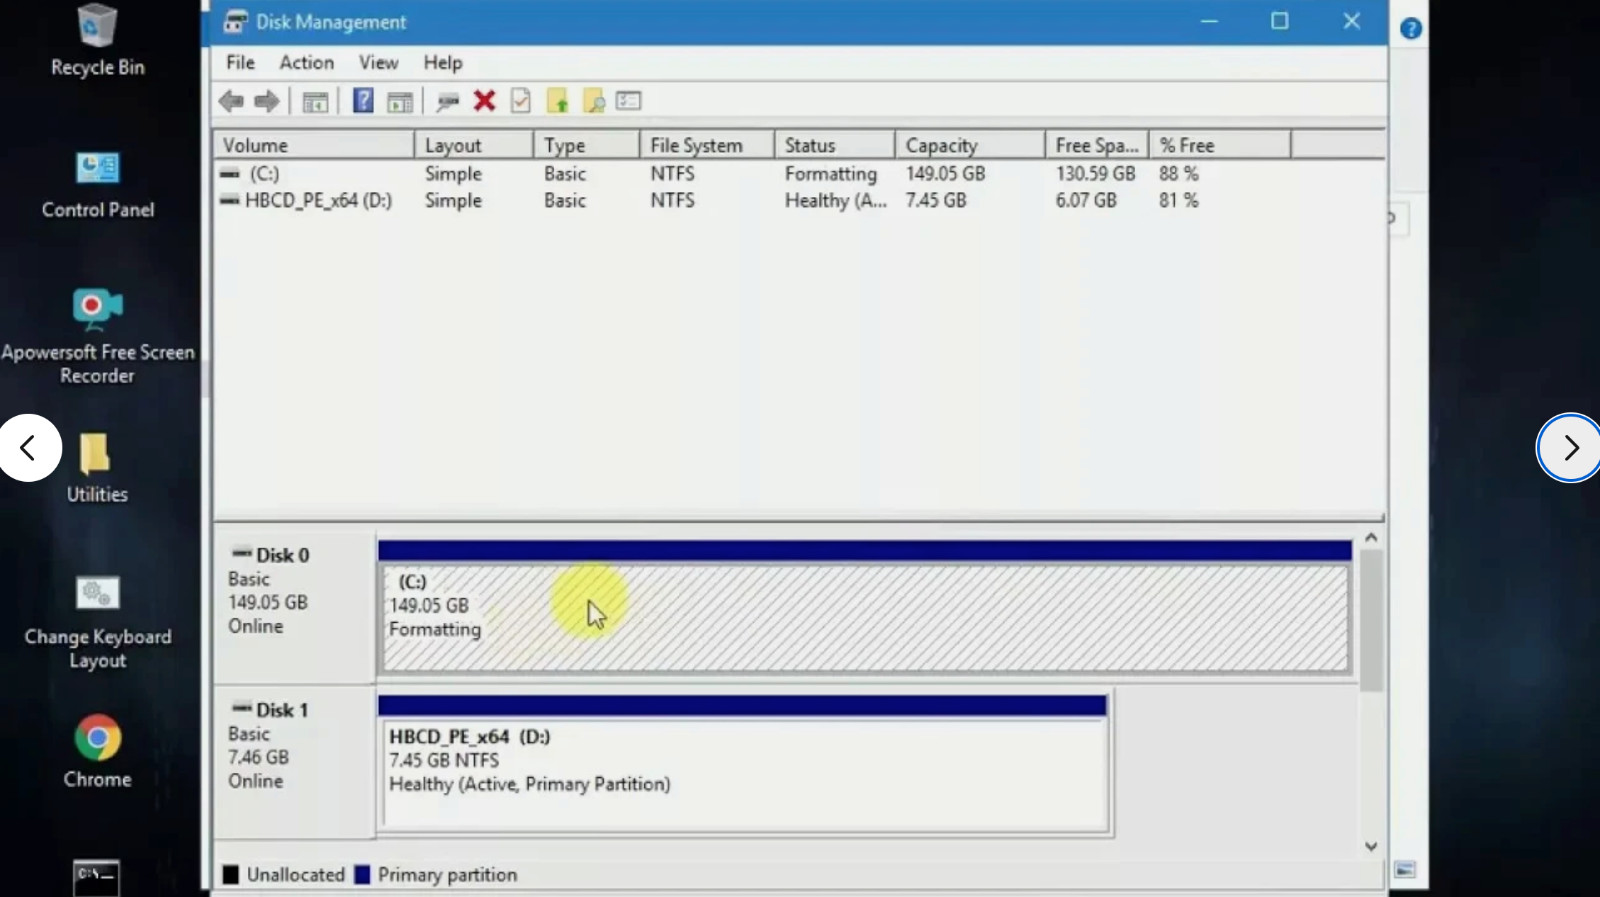Click the black Unallocated legend swatch
1600x897 pixels.
pyautogui.click(x=230, y=875)
